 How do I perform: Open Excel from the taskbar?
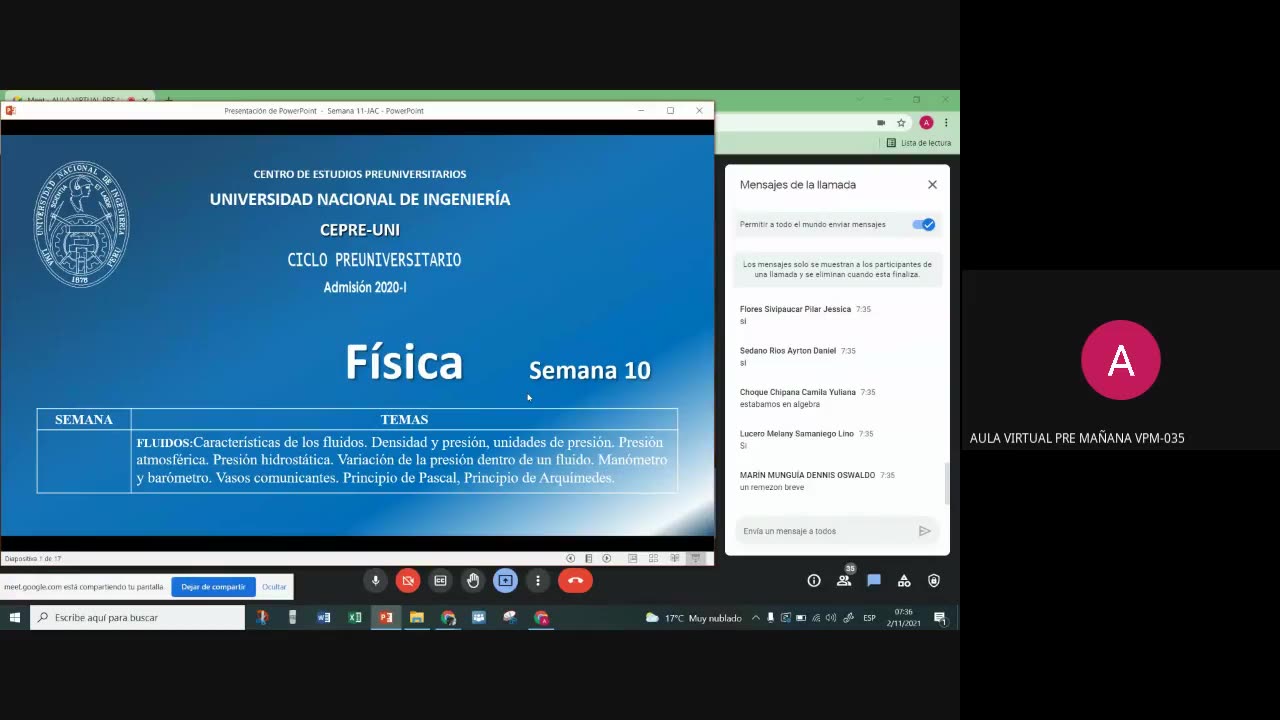click(x=355, y=618)
